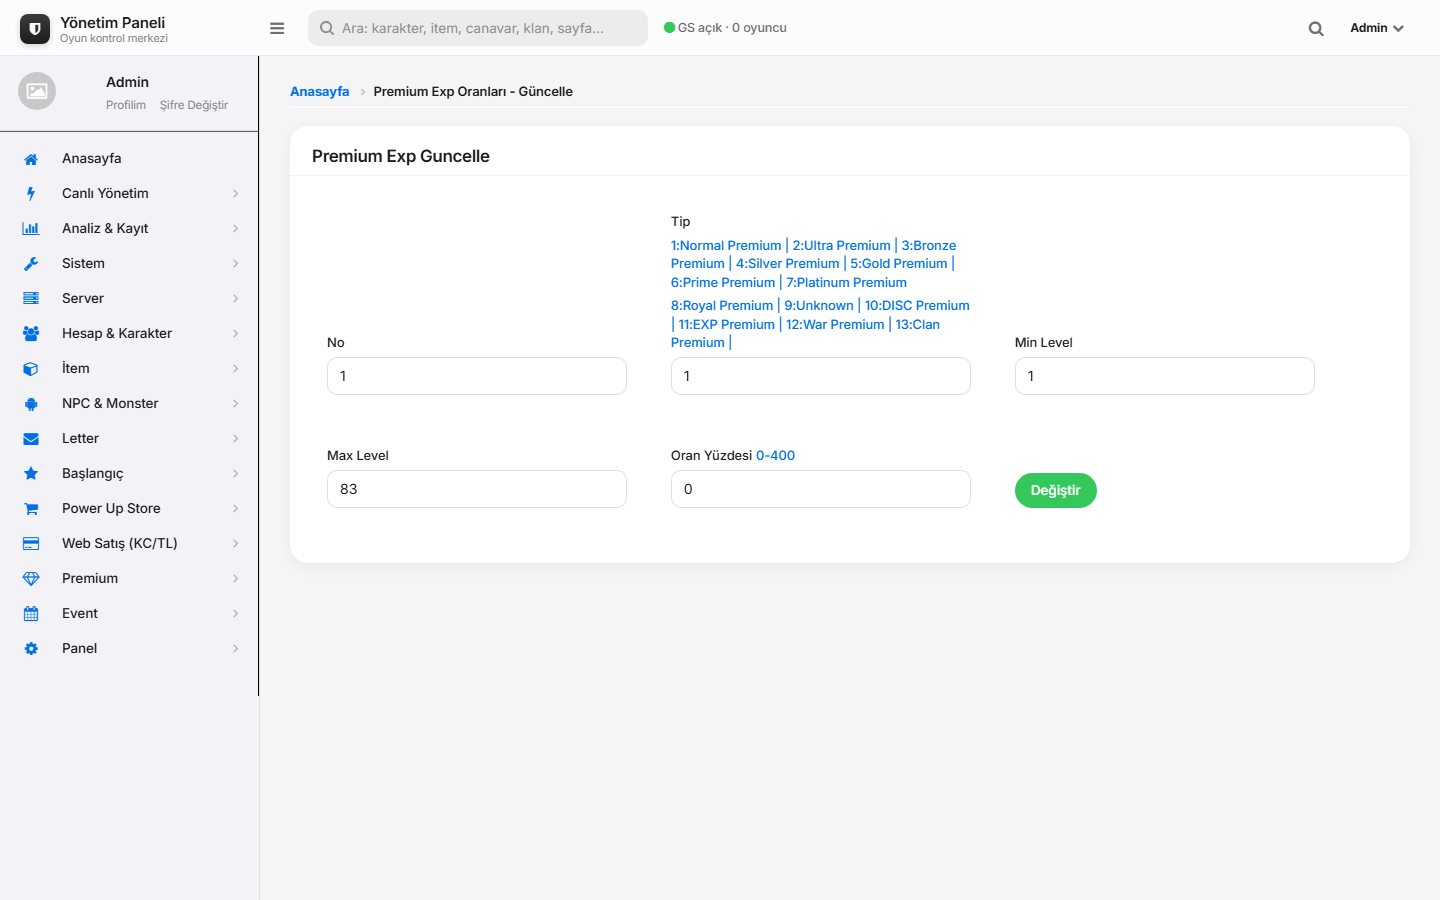Click the Admin avatar placeholder image
This screenshot has height=900, width=1440.
pyautogui.click(x=37, y=91)
